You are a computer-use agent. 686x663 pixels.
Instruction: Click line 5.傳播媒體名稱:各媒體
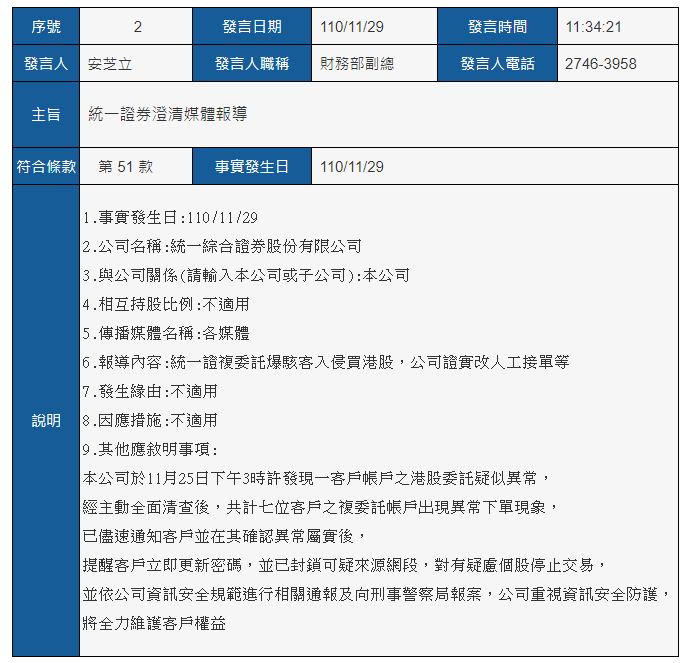point(166,333)
